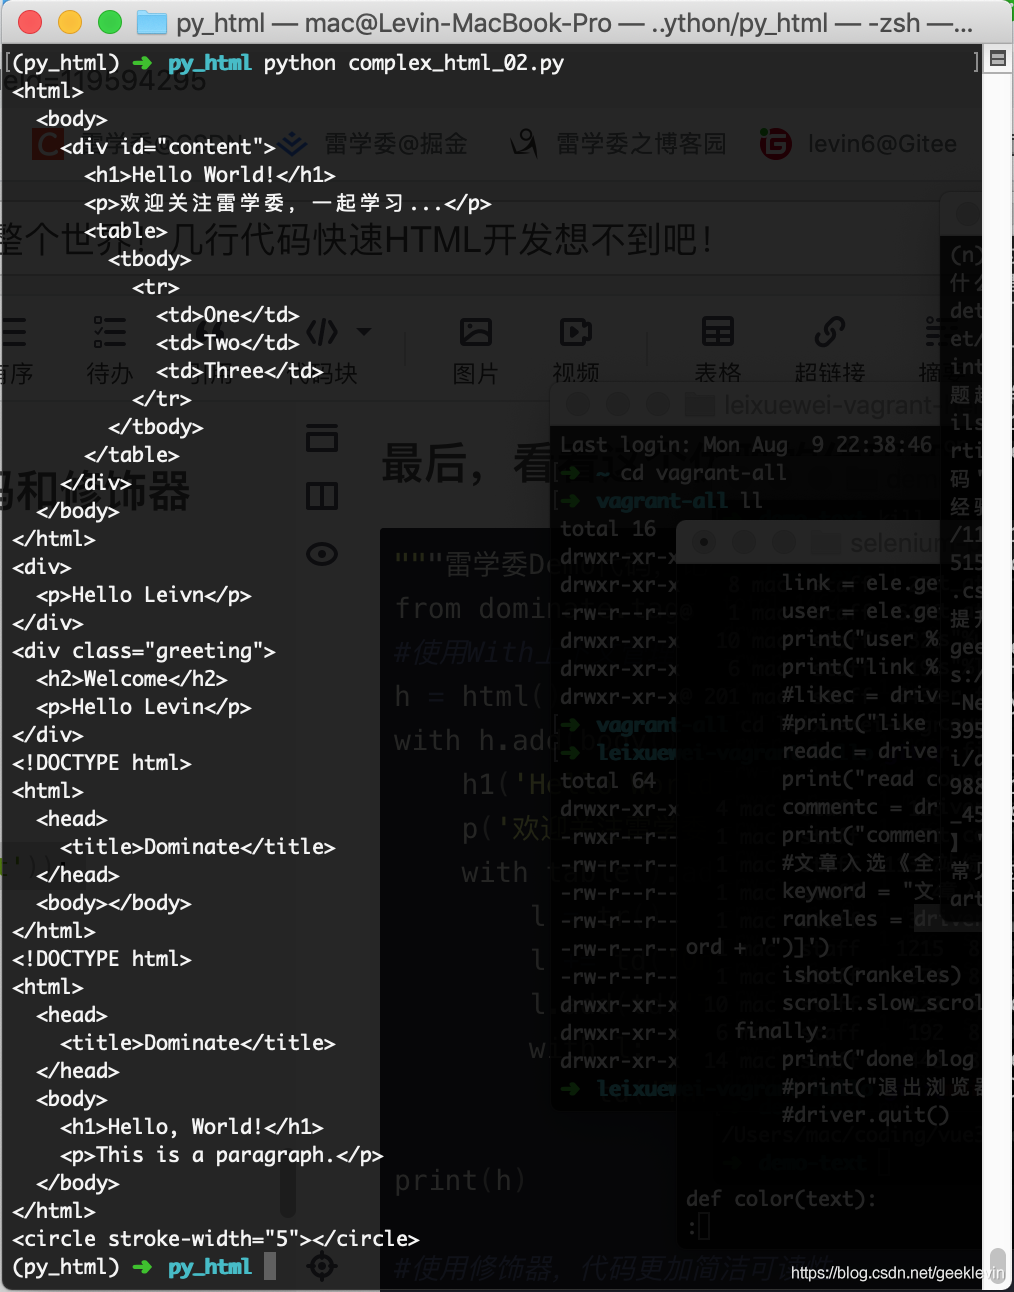The width and height of the screenshot is (1014, 1292).
Task: Click the line '<body></body>'
Action: 114,903
